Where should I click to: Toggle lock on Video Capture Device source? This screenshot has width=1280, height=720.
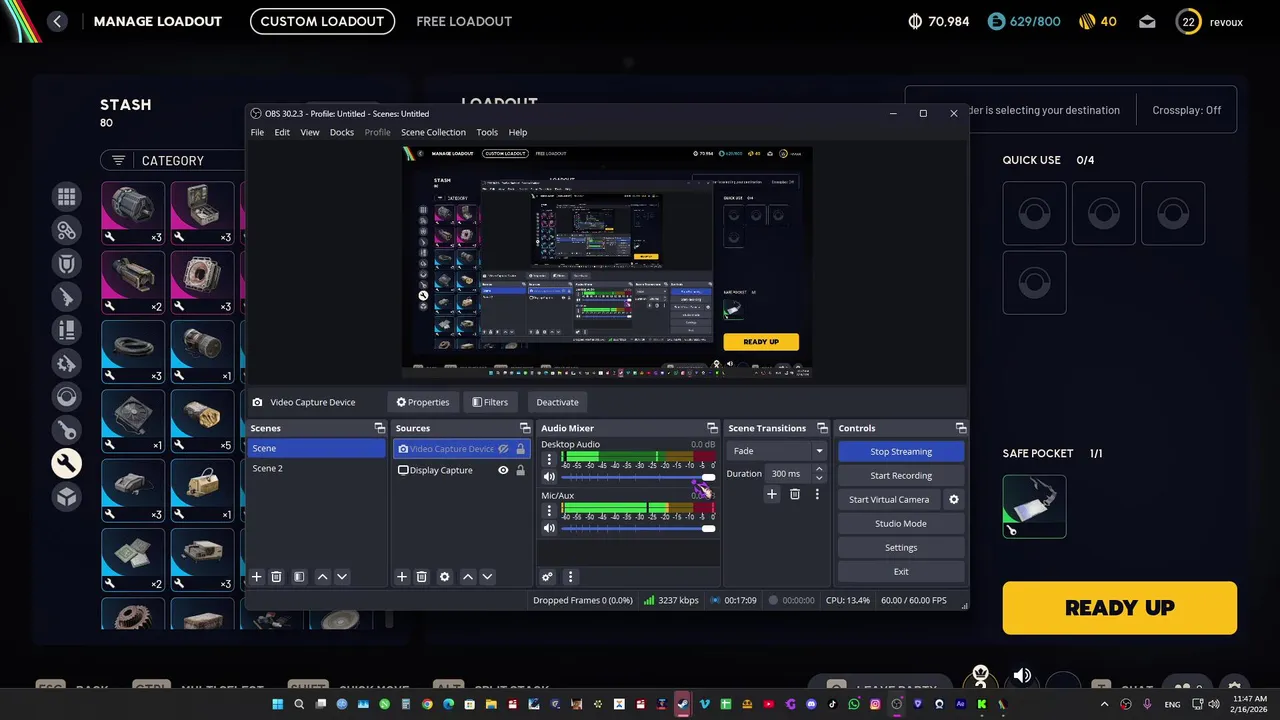coord(520,449)
